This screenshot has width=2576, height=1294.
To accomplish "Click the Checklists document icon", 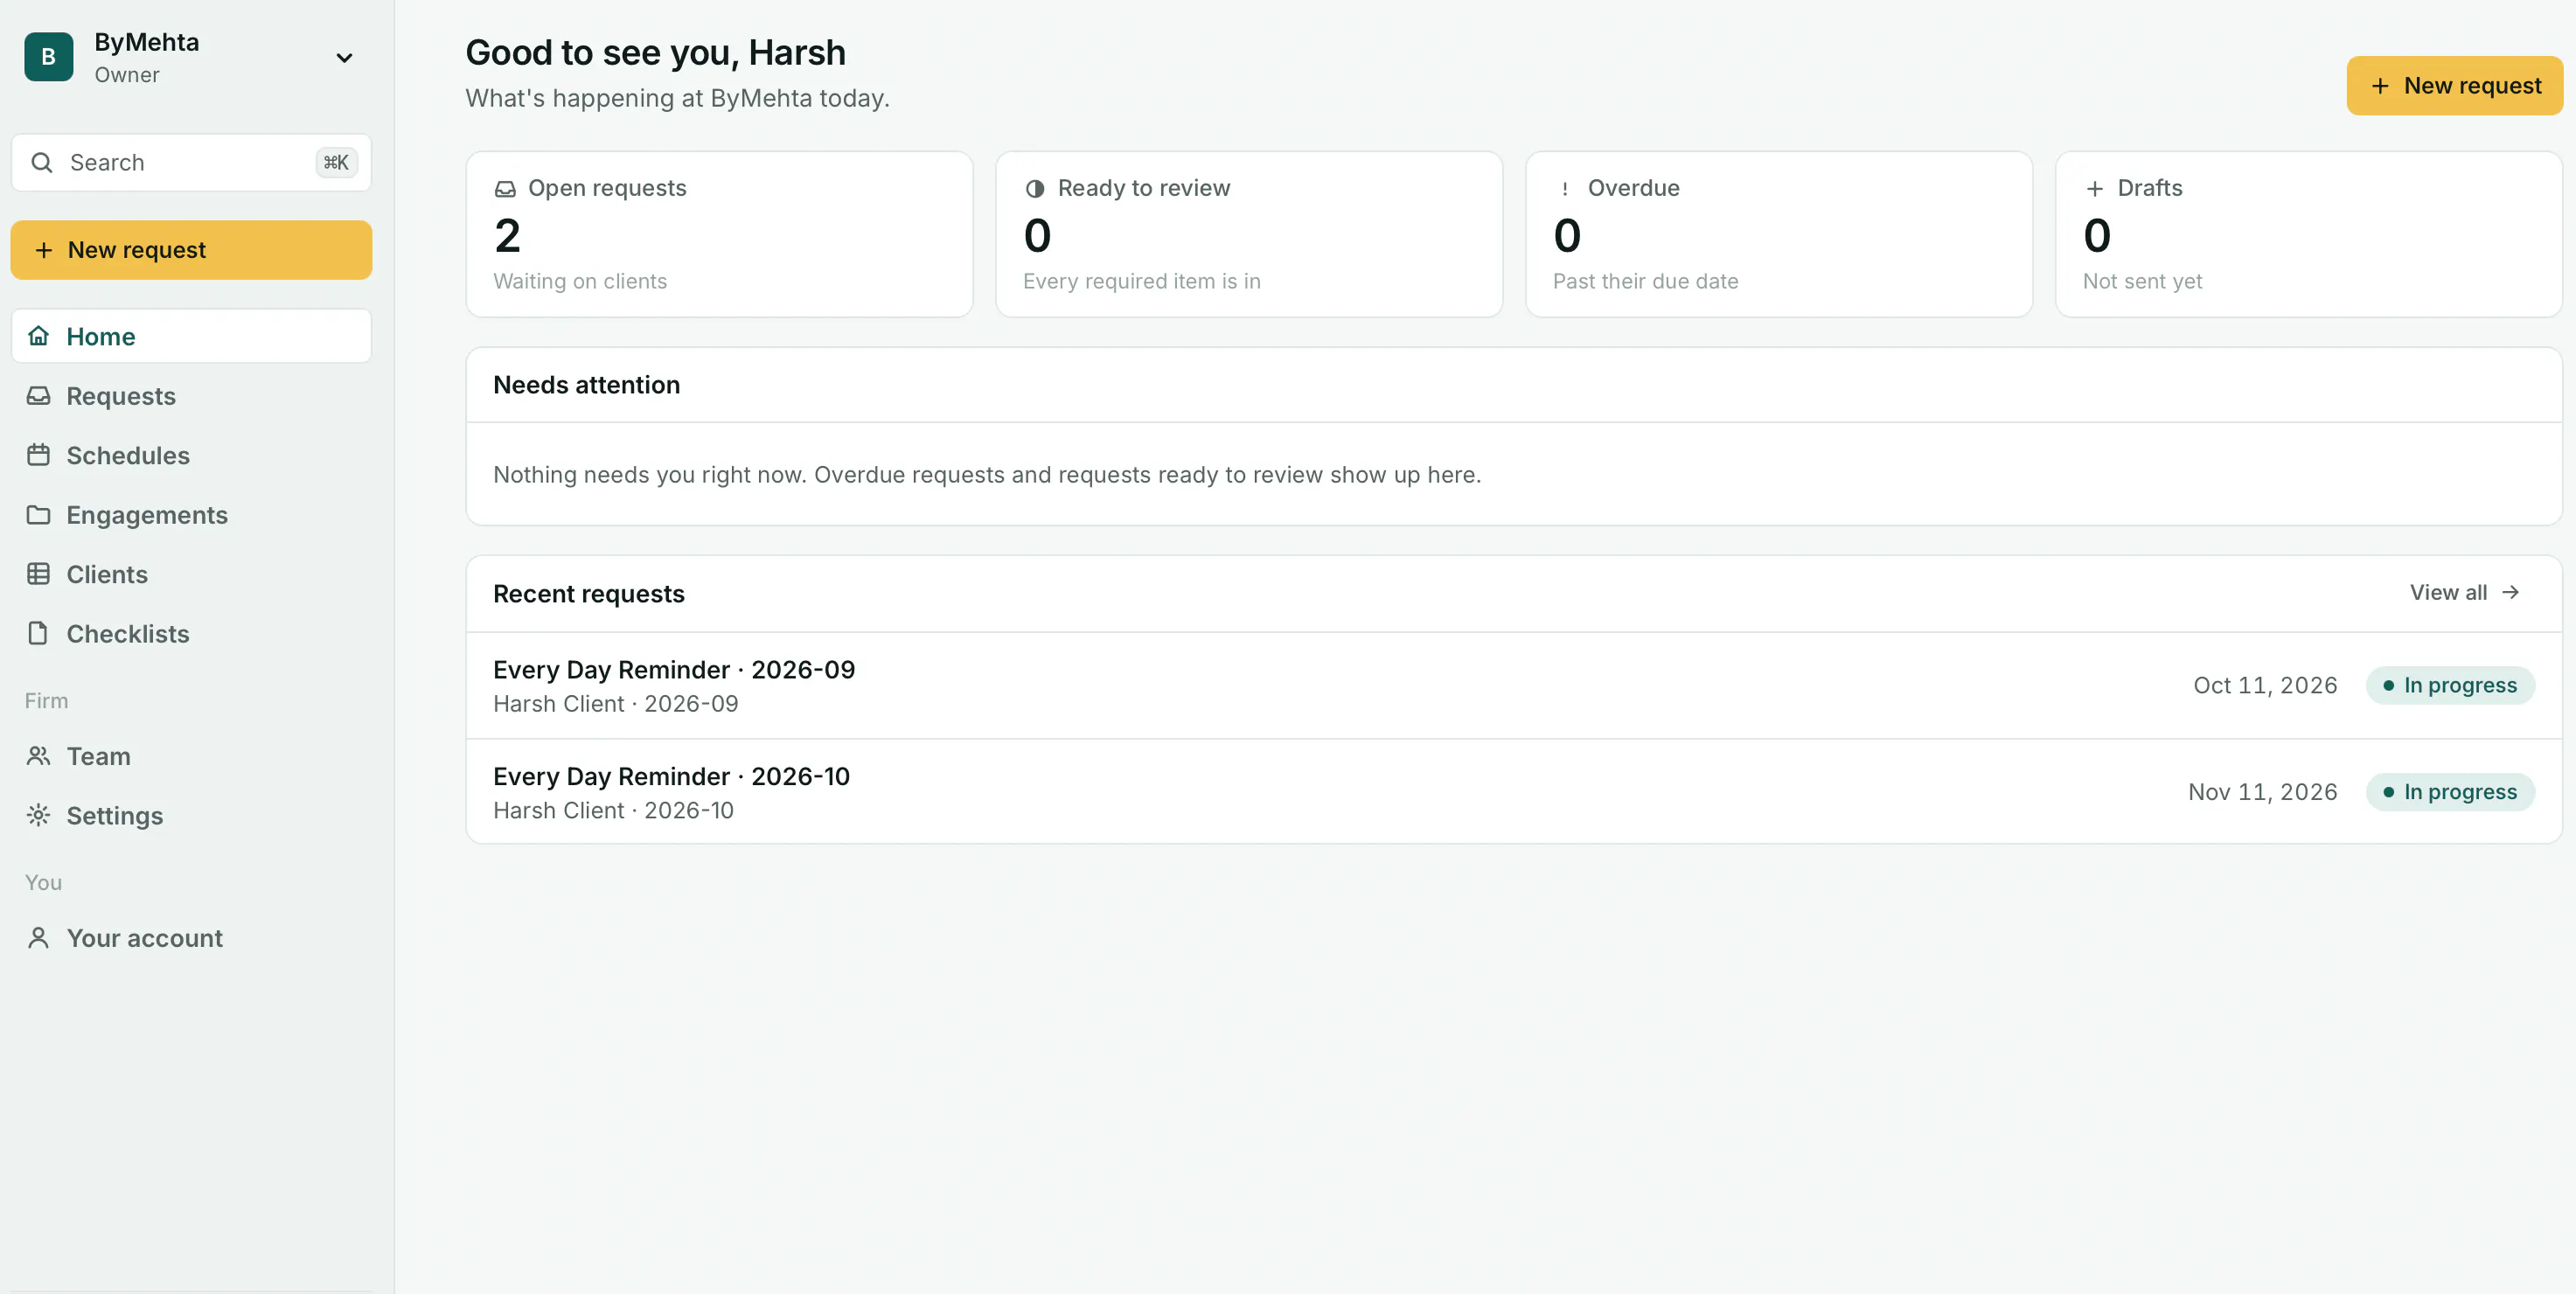I will [x=38, y=634].
